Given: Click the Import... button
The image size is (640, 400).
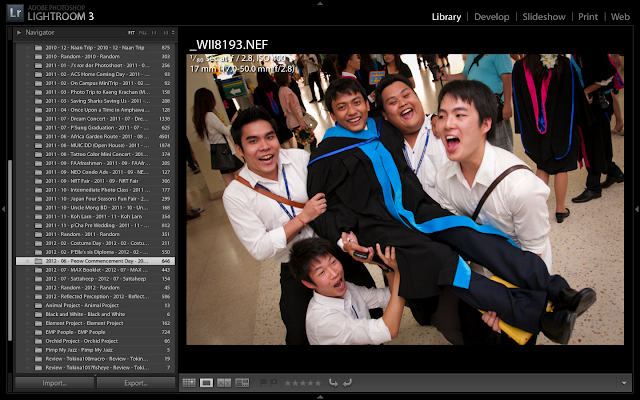Looking at the screenshot, I should (x=54, y=383).
